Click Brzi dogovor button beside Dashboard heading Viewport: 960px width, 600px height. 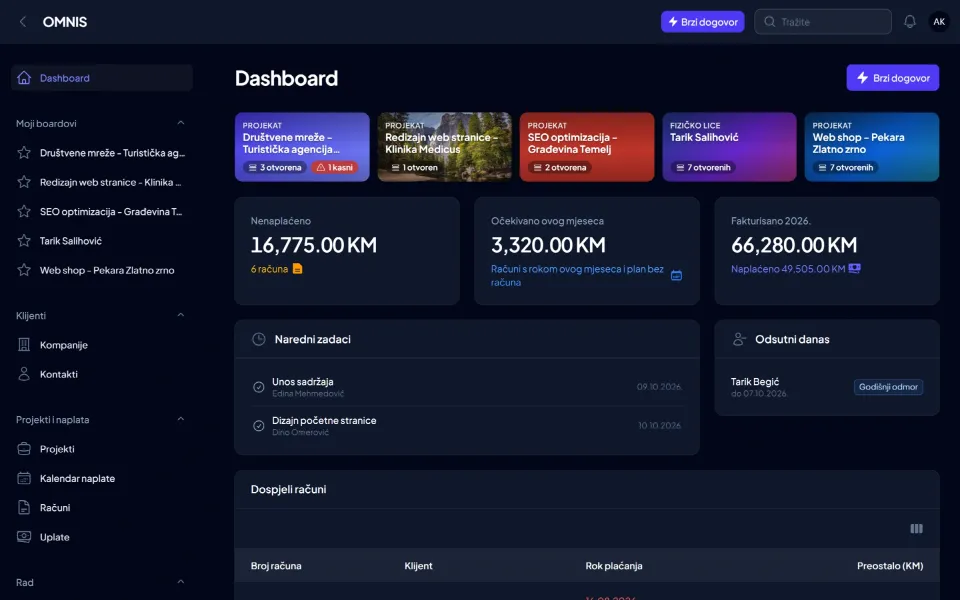coord(893,78)
